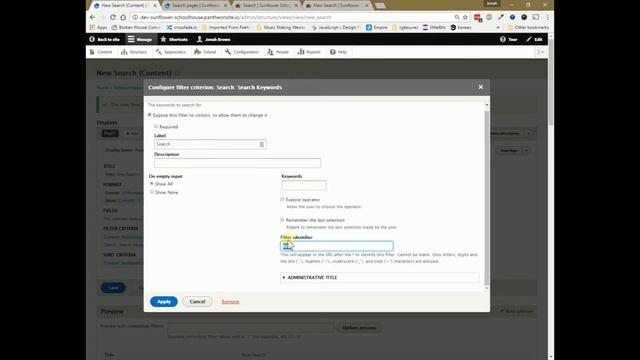Click the Save button behind the dialog
640x360 pixels.
(113, 288)
